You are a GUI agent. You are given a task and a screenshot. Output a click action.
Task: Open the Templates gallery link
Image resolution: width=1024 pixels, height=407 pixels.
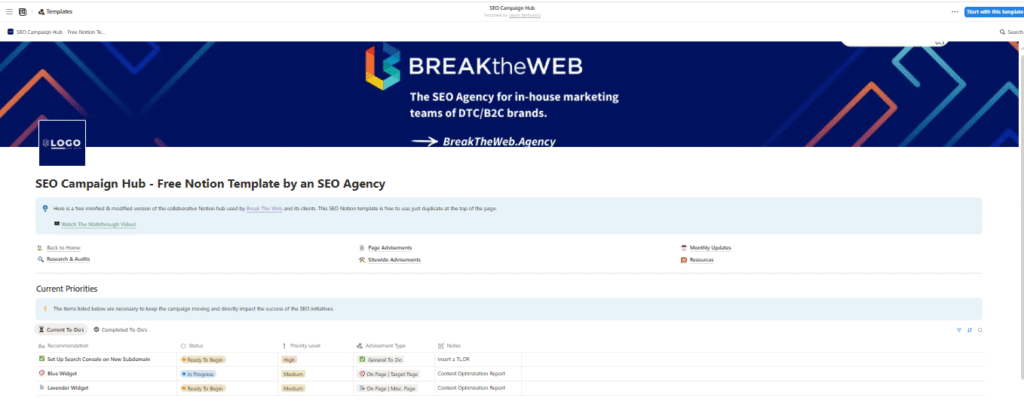tap(56, 12)
